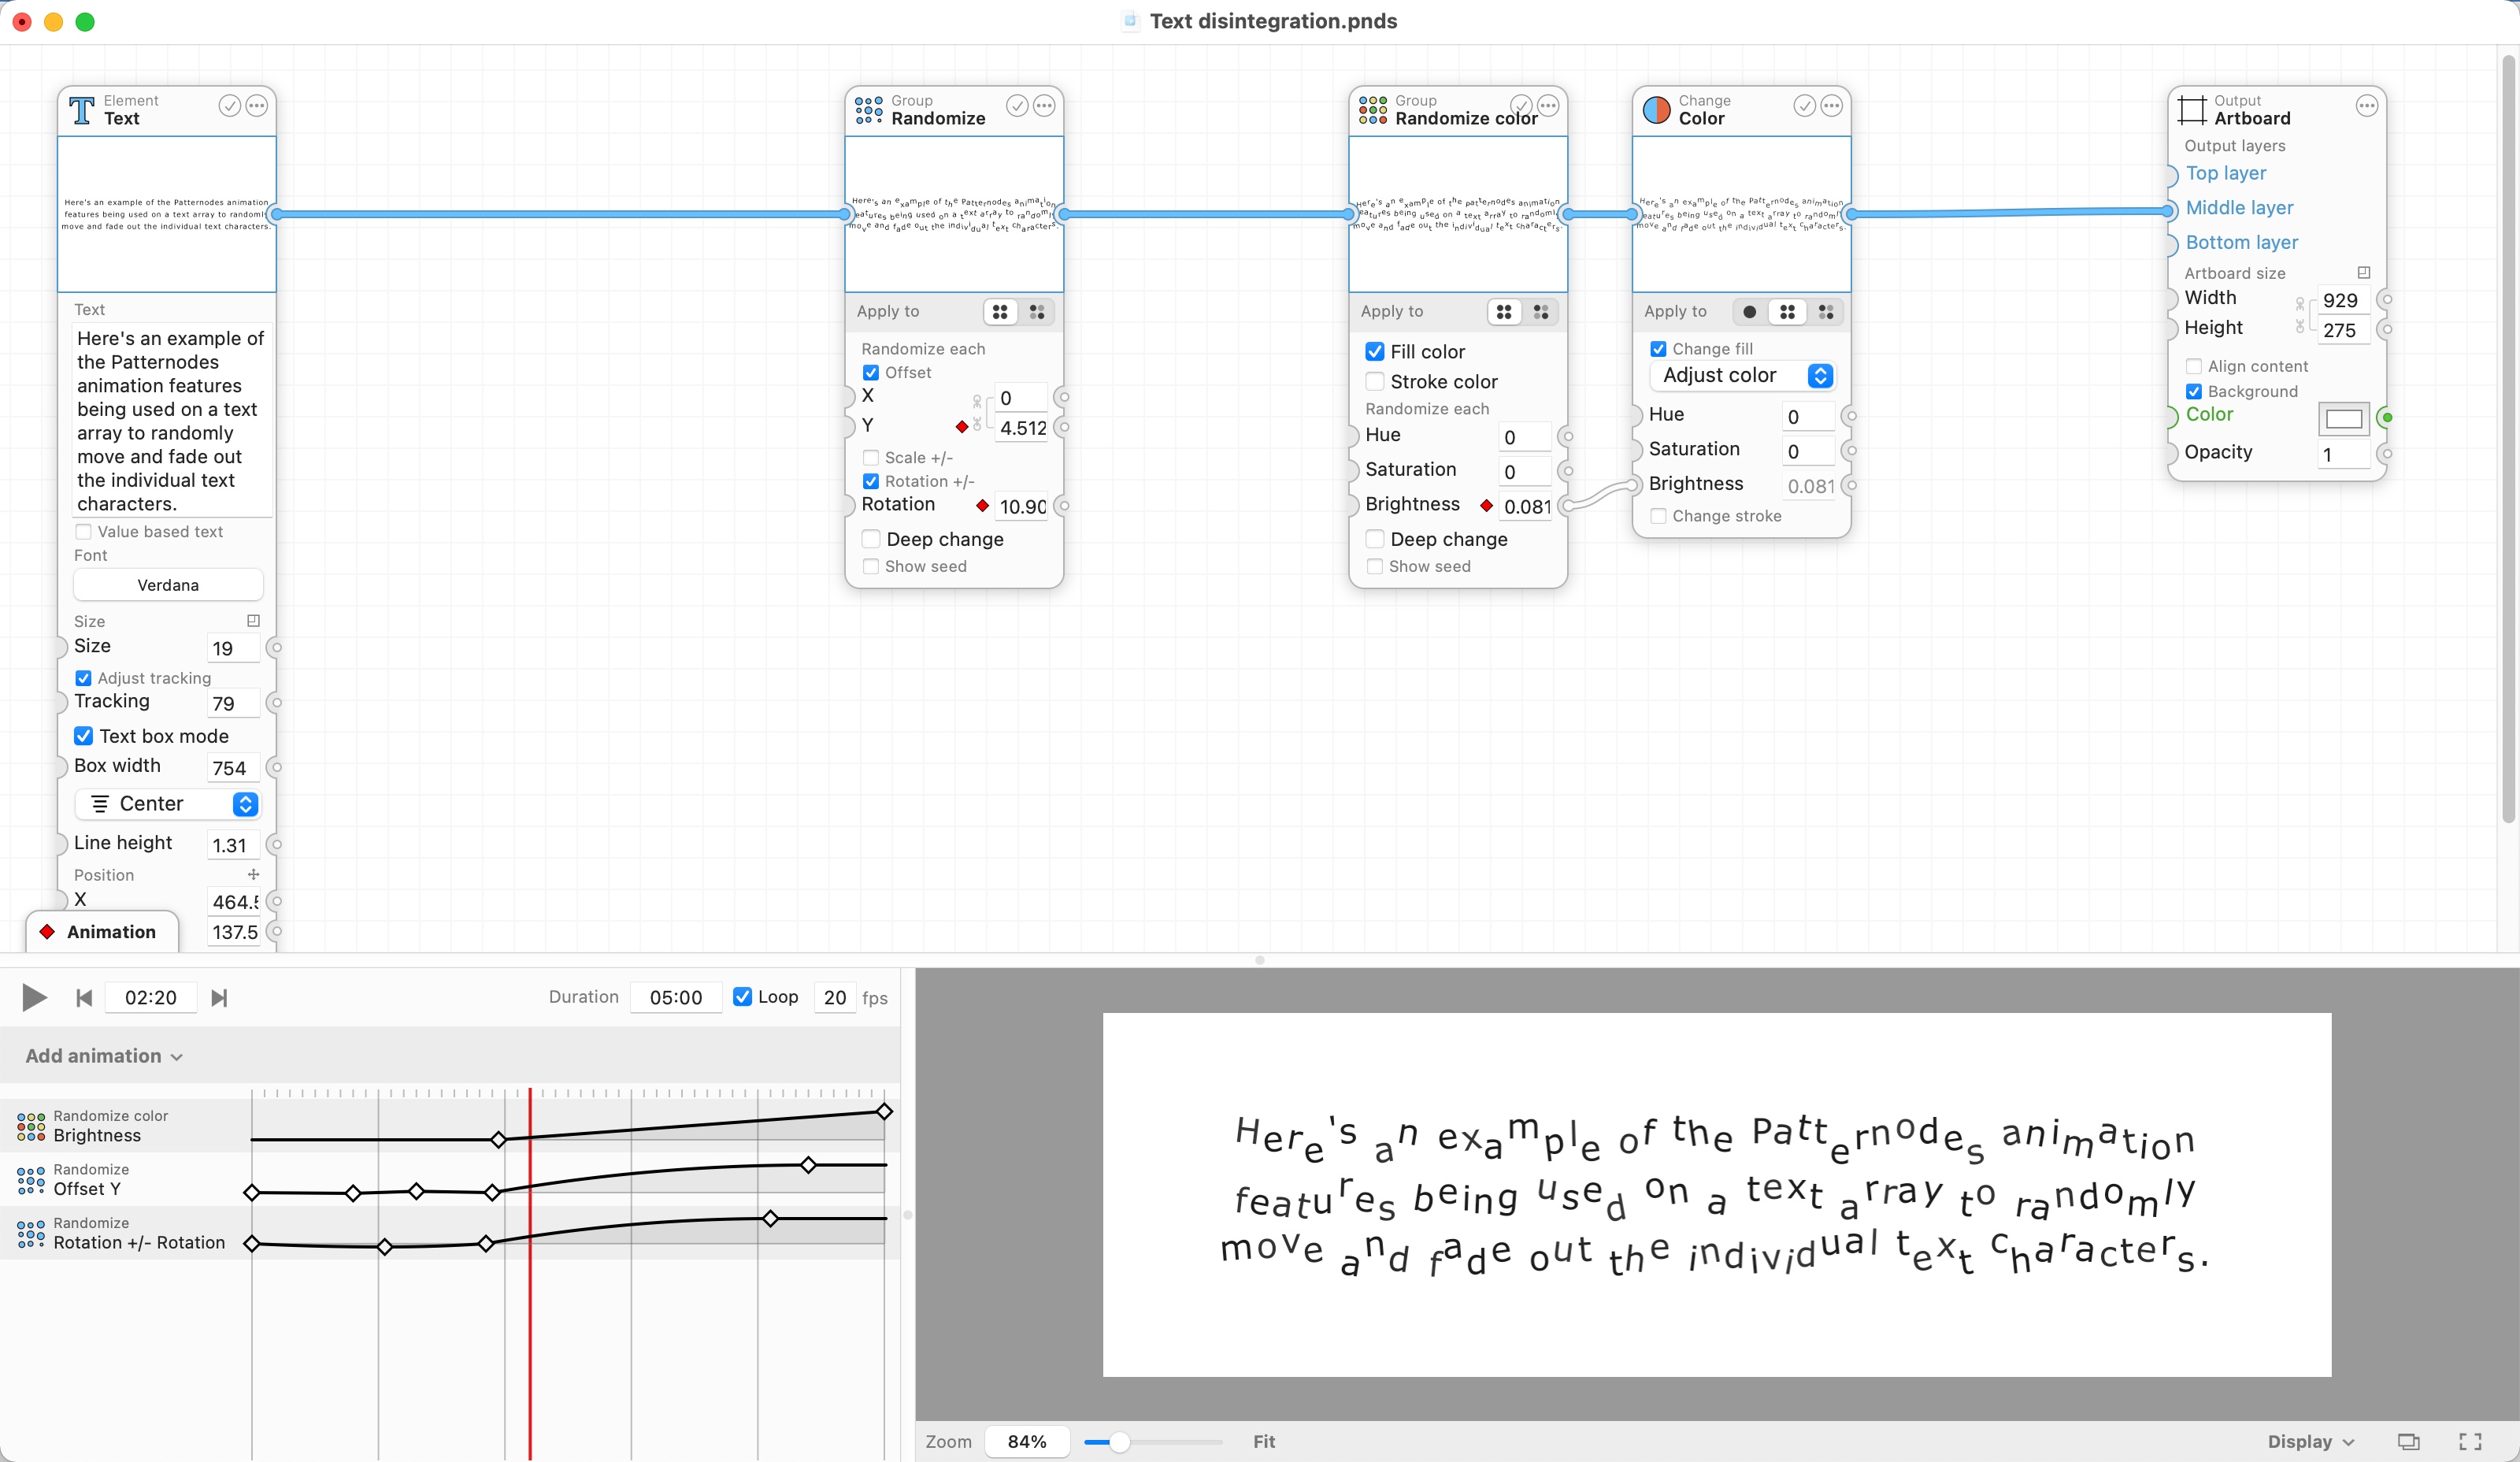2520x1462 pixels.
Task: Select apply-to-some mode in Randomize node
Action: 1038,312
